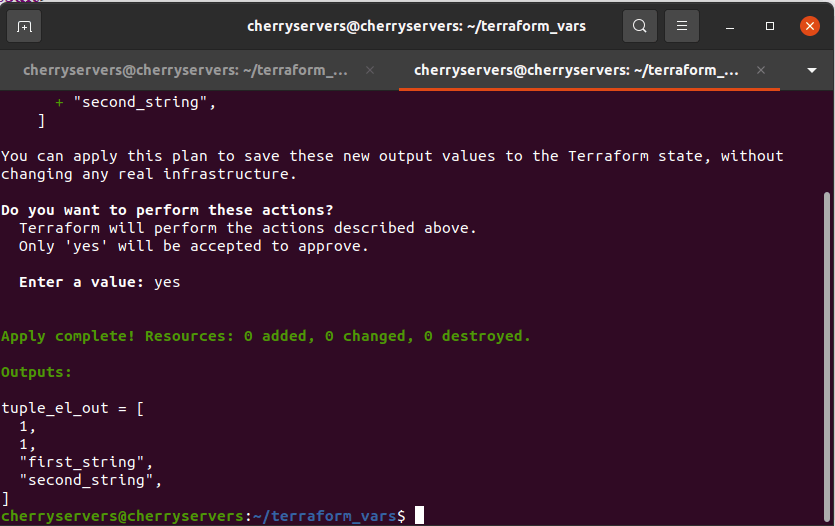
Task: Close the first terraform_vars tab
Action: (x=370, y=70)
